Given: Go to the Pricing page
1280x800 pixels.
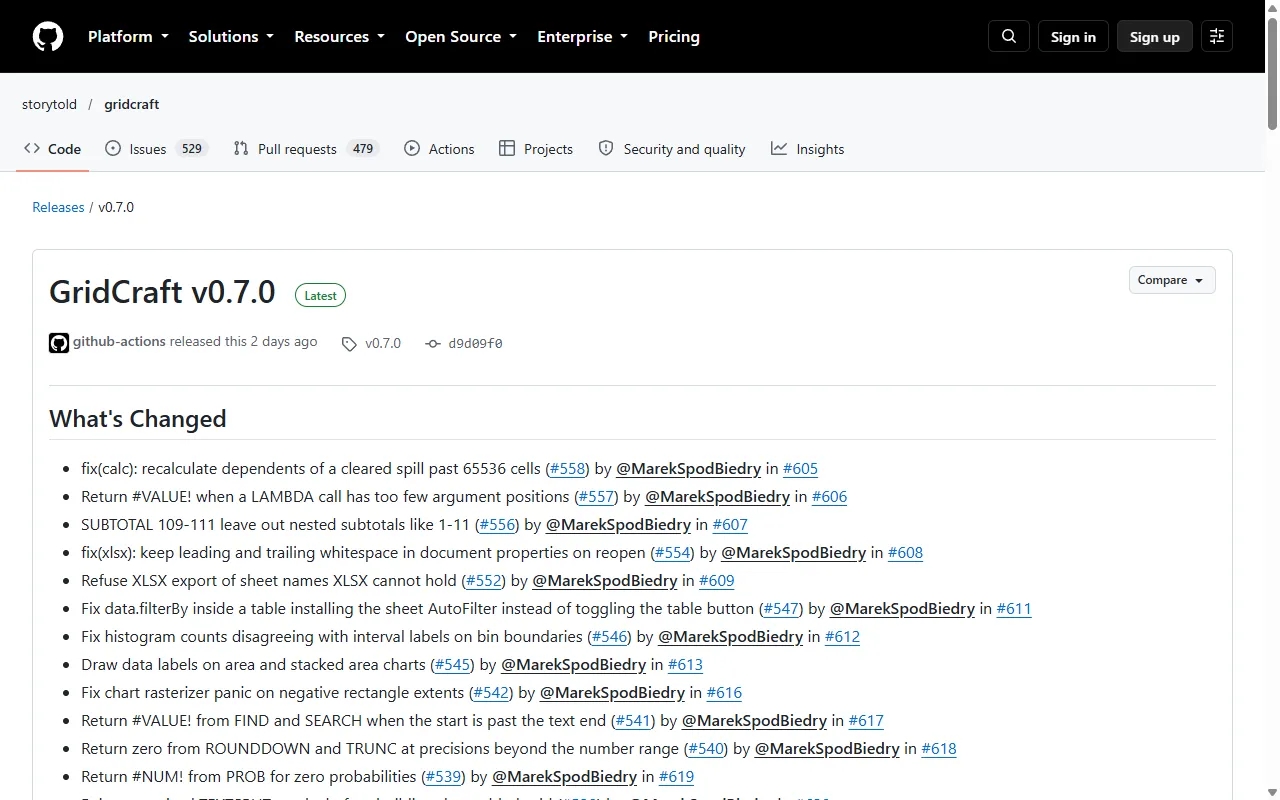Looking at the screenshot, I should (x=674, y=37).
